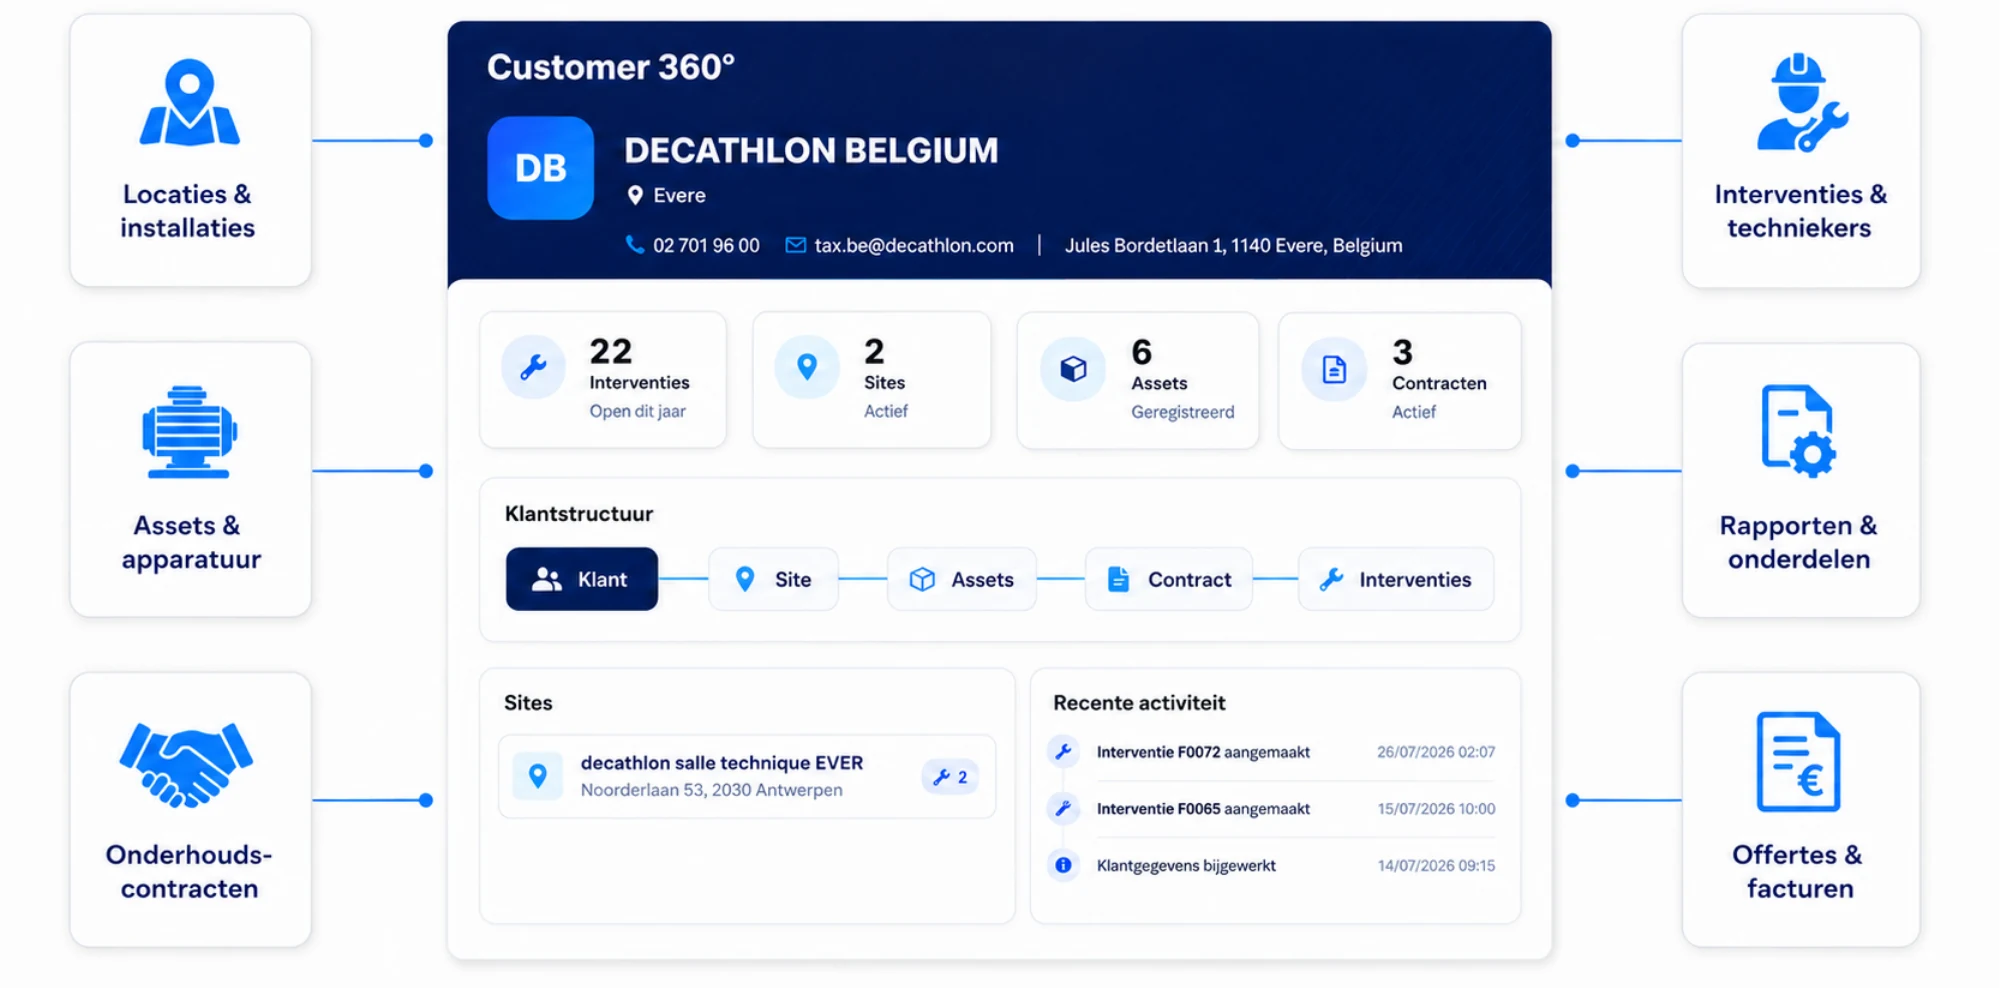Click the DECATHLON BELGIUM customer name
This screenshot has height=988, width=2000.
pyautogui.click(x=811, y=150)
